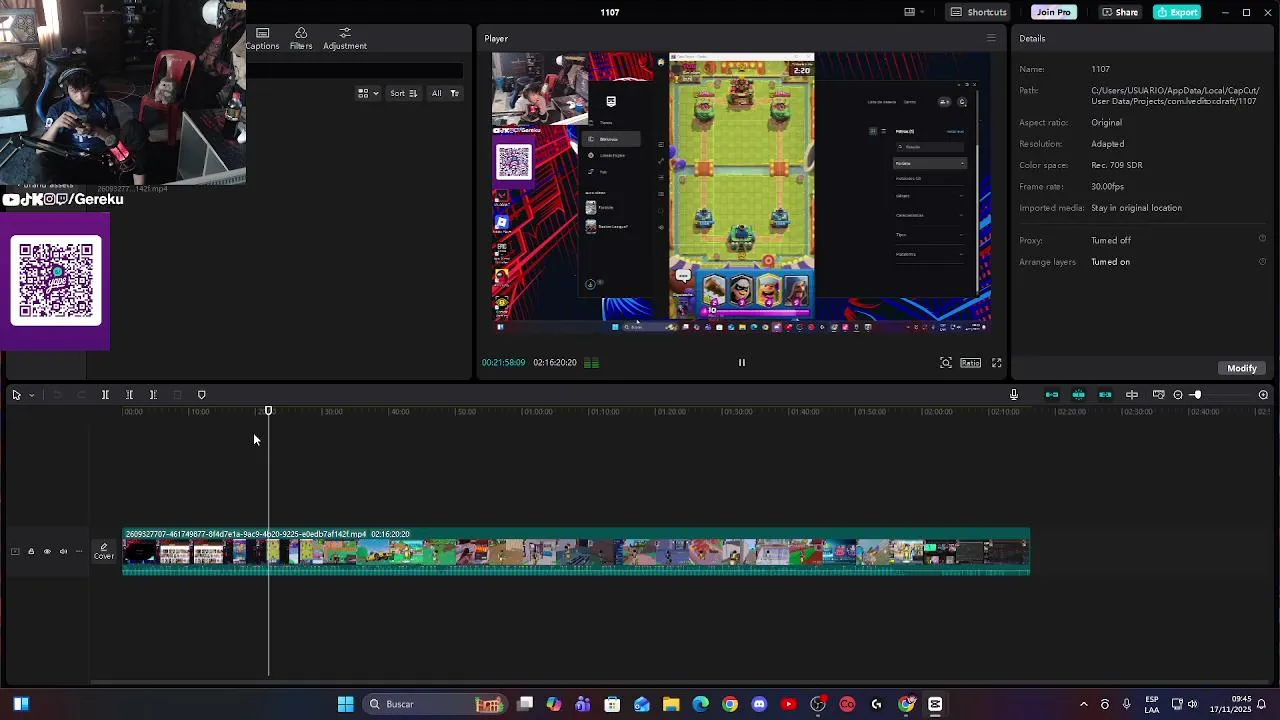The width and height of the screenshot is (1280, 720).
Task: Toggle preview axis icon
Action: 1132,395
